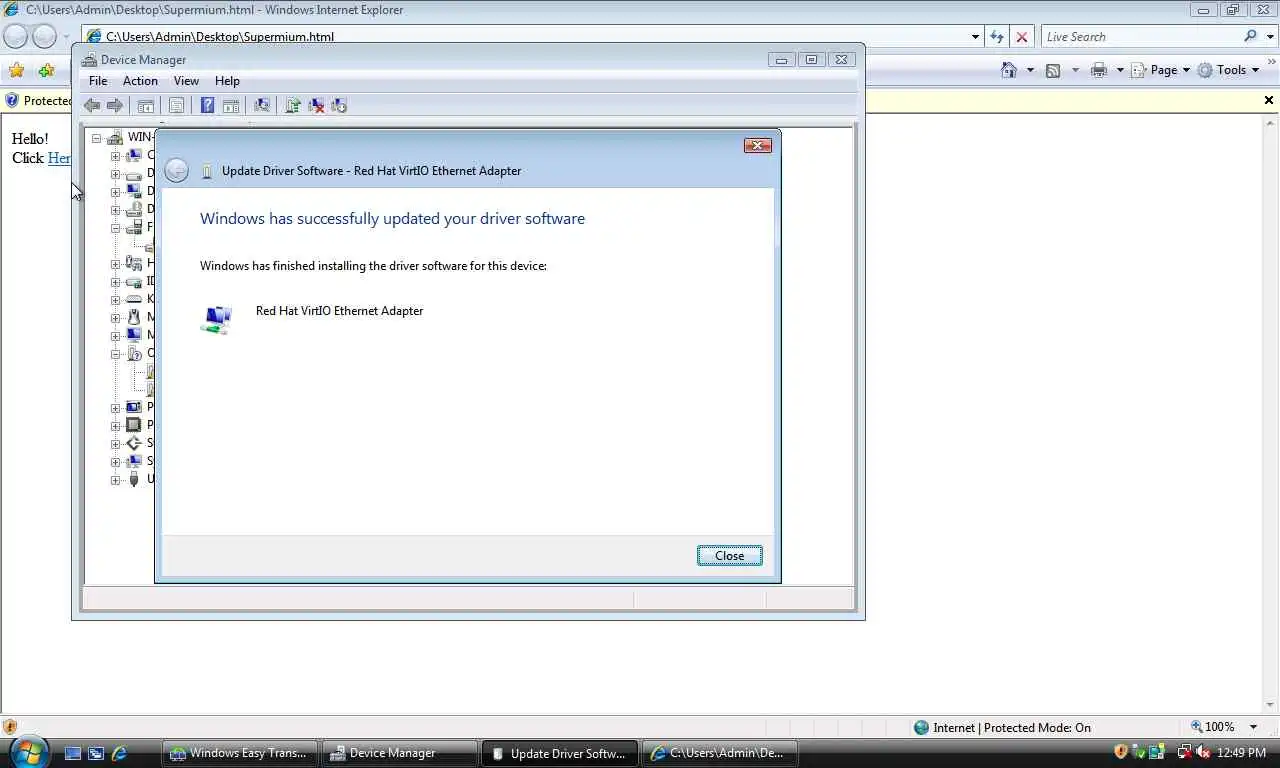Launch Internet Explorer from quick launch
The height and width of the screenshot is (768, 1280).
(119, 753)
